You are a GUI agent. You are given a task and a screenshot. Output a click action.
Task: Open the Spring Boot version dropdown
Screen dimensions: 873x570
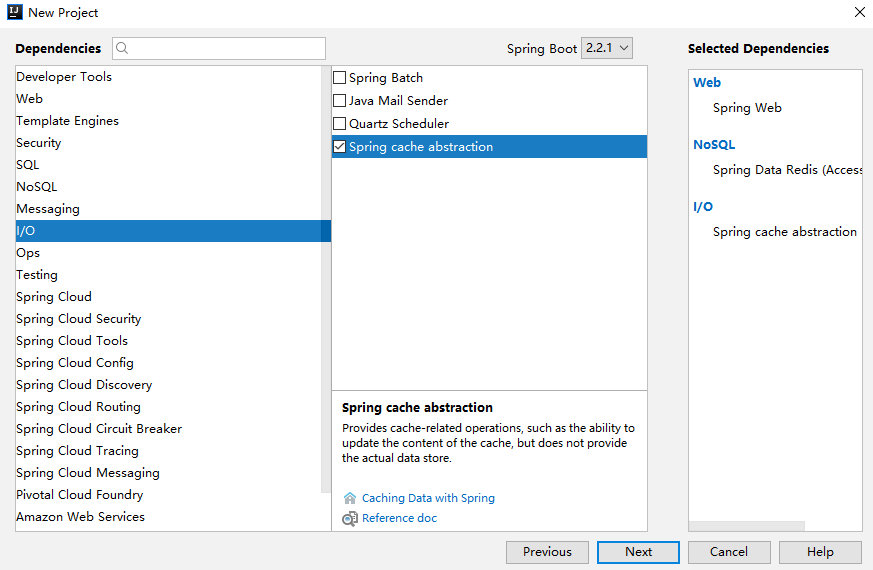pos(606,48)
